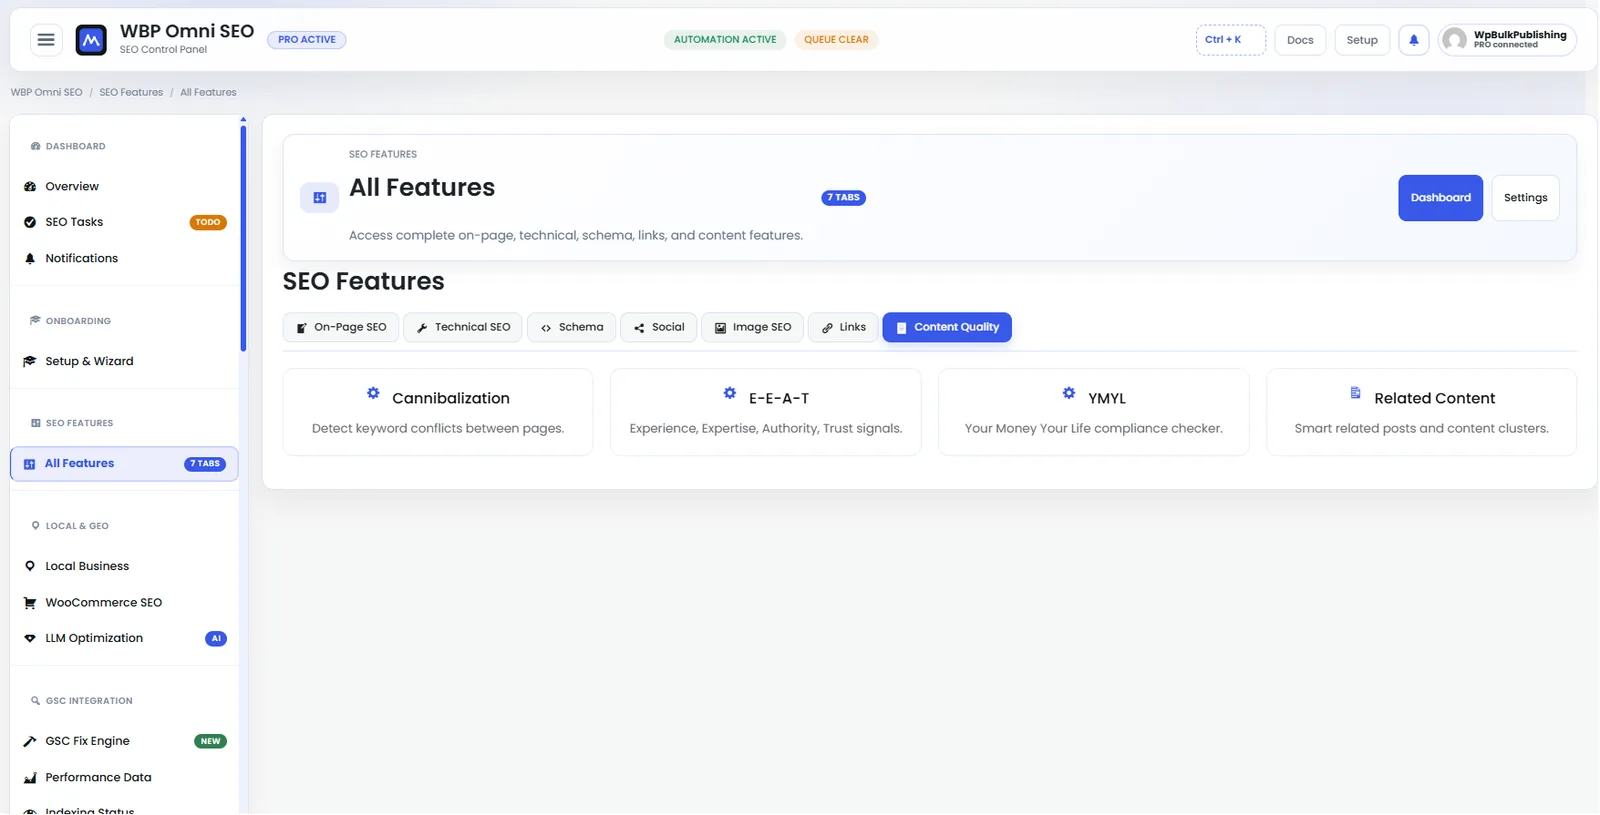Open the Settings button in header card
The height and width of the screenshot is (815, 1600).
[x=1525, y=198]
